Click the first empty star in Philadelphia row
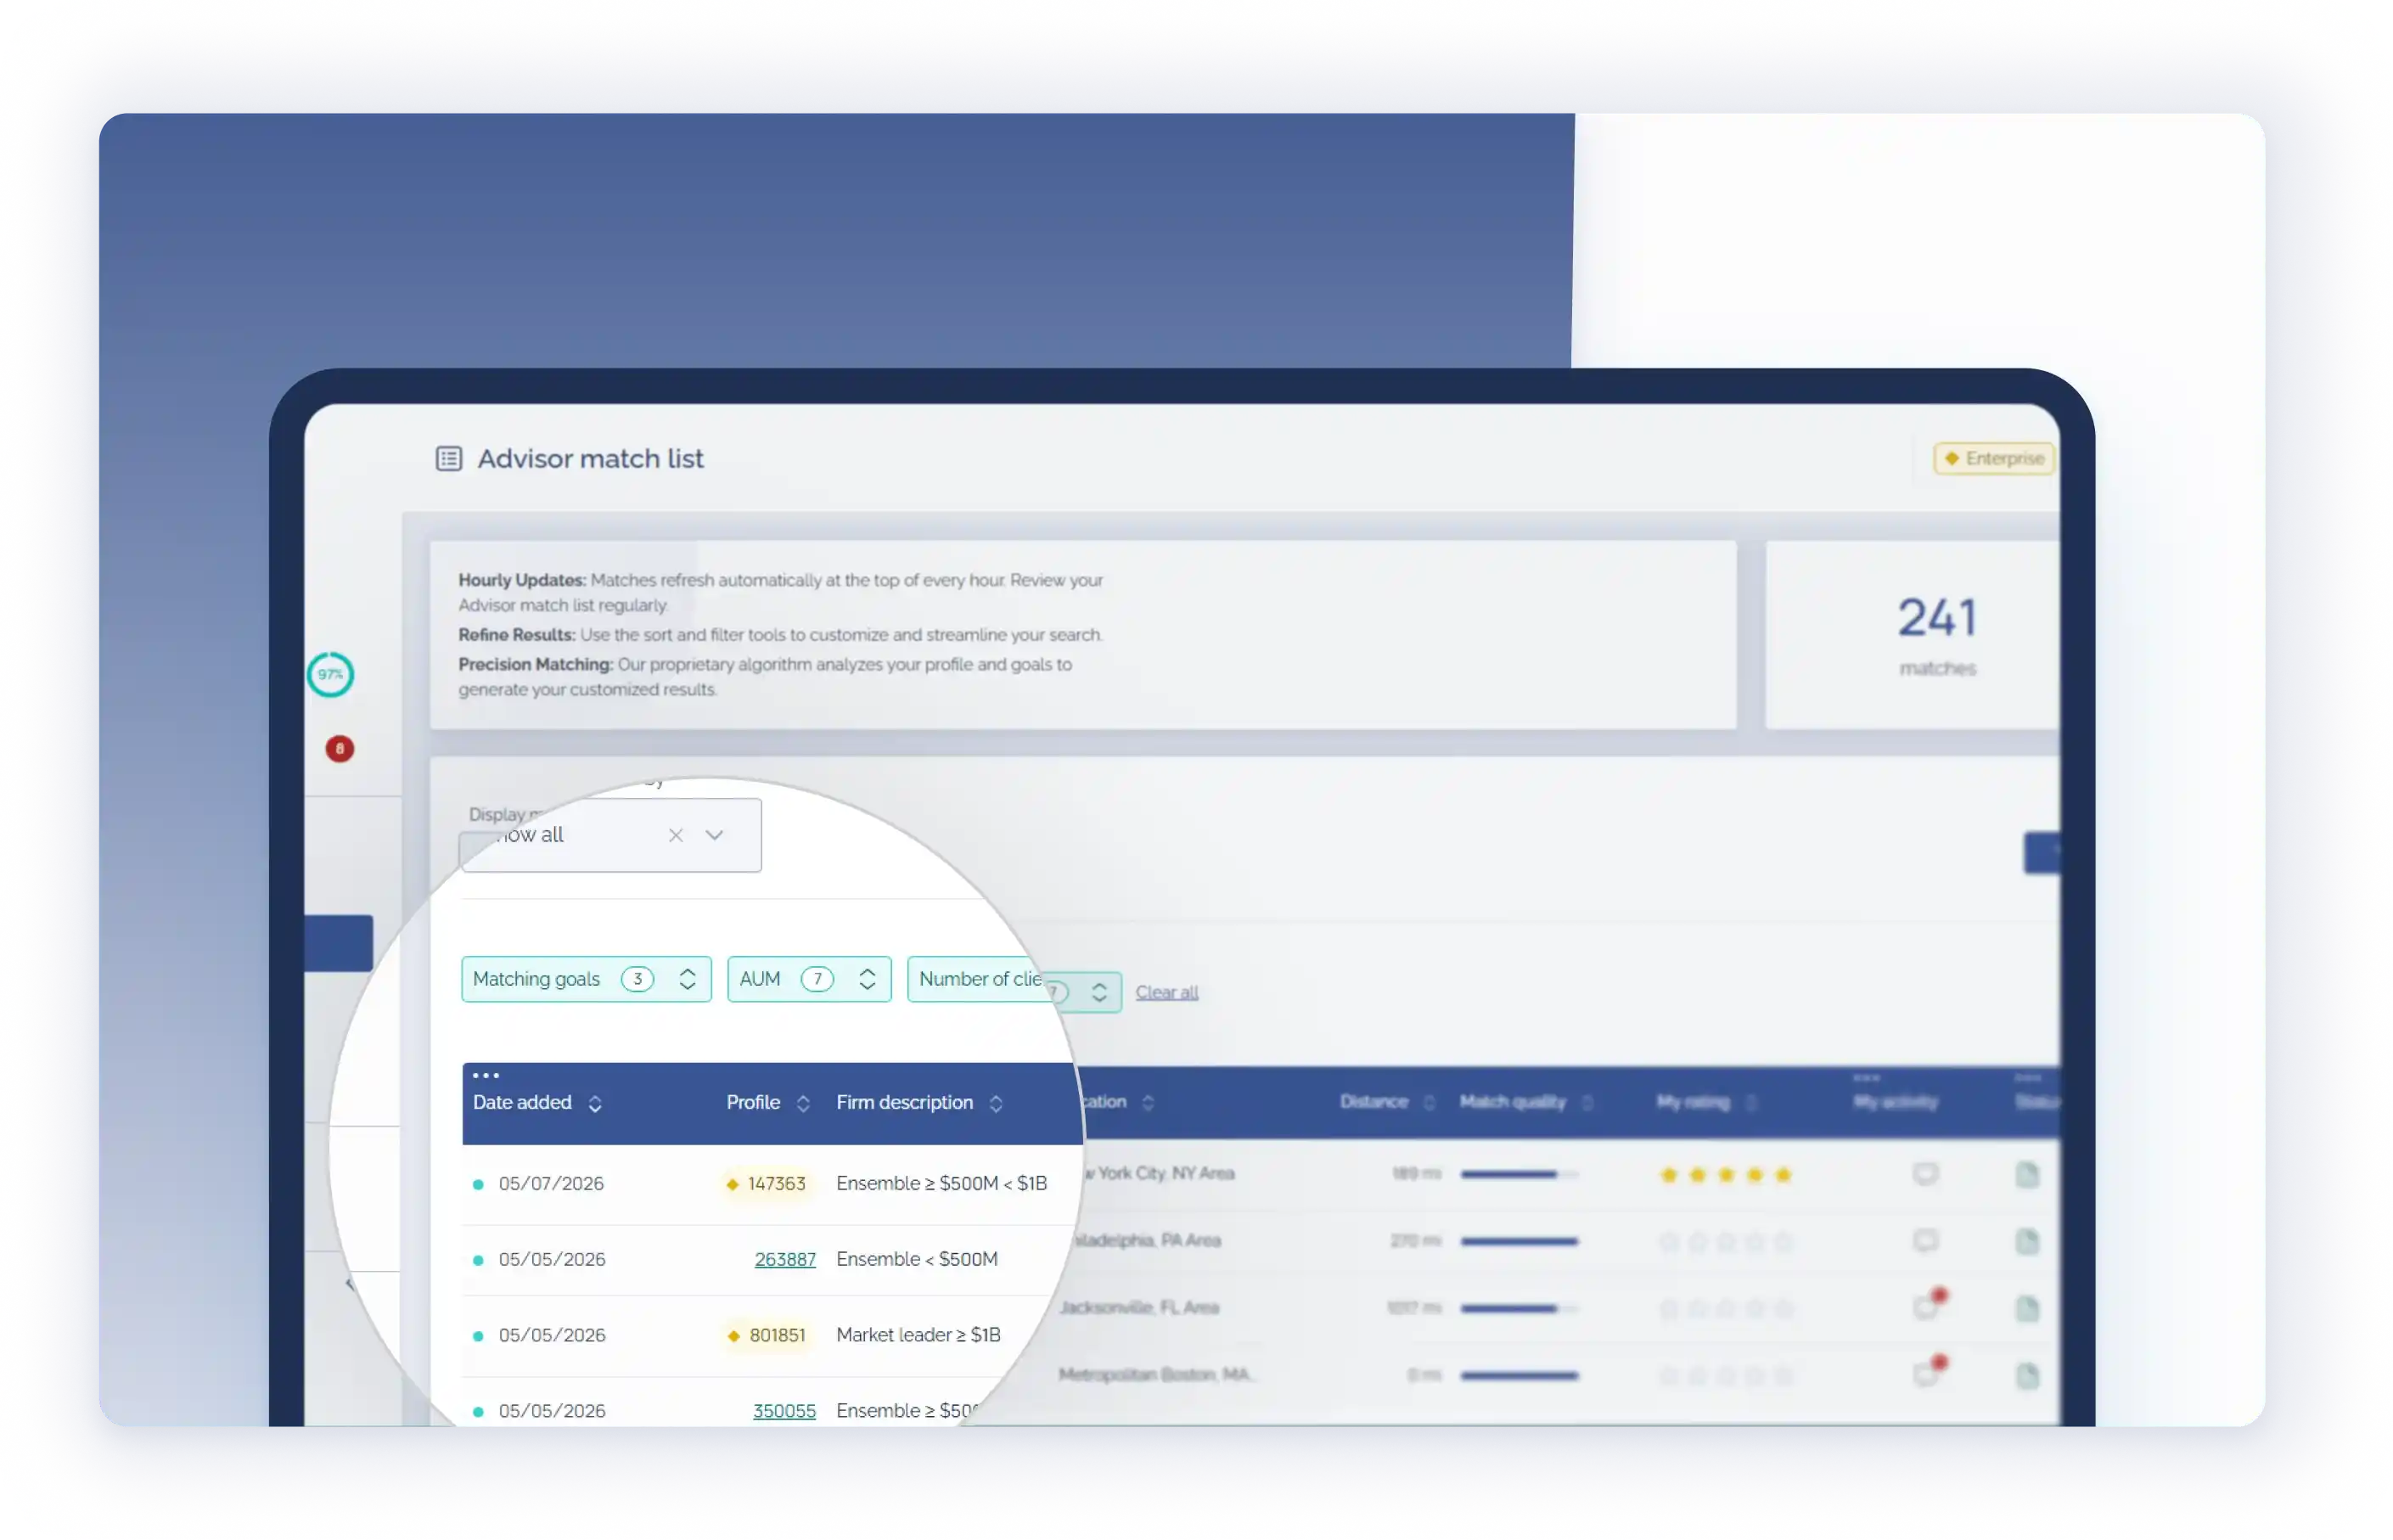This screenshot has height=1540, width=2393. click(x=1668, y=1242)
